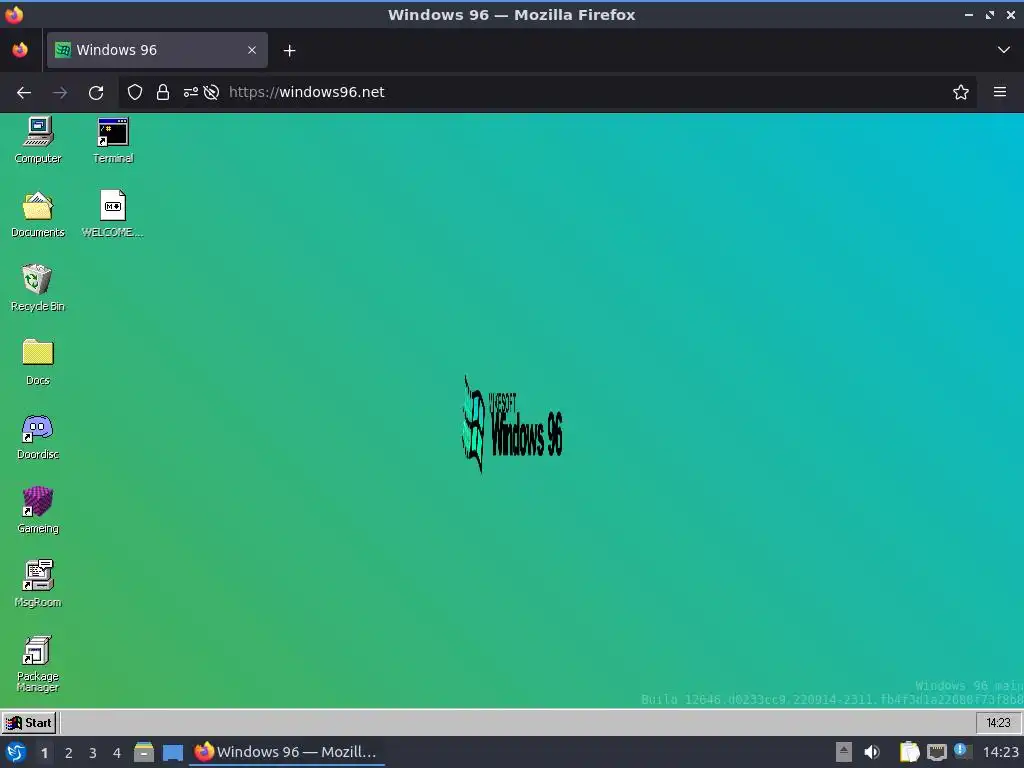Click the network status tray icon

[936, 752]
